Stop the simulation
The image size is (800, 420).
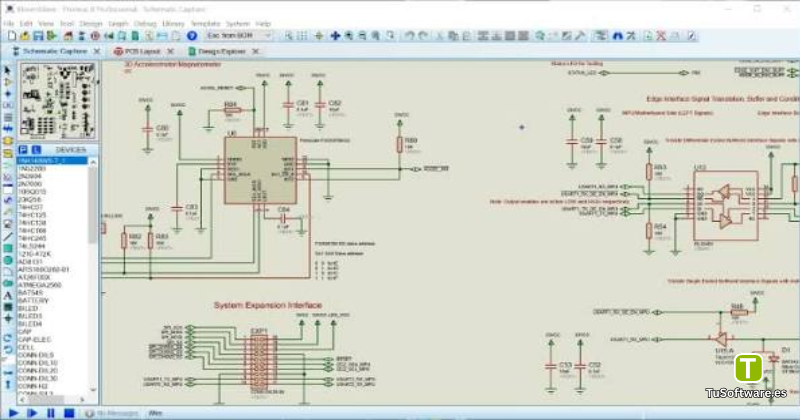click(69, 413)
